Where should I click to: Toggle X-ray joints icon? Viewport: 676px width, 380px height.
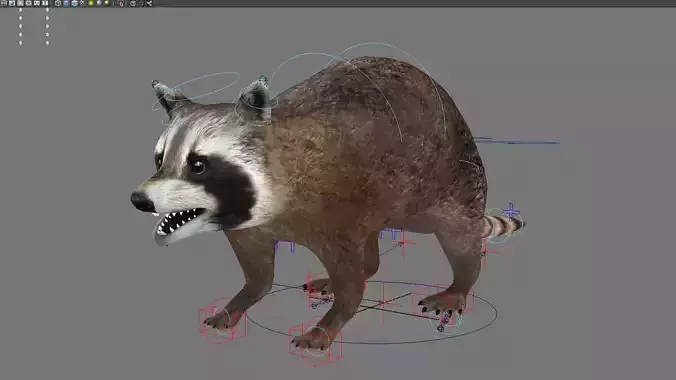point(149,3)
